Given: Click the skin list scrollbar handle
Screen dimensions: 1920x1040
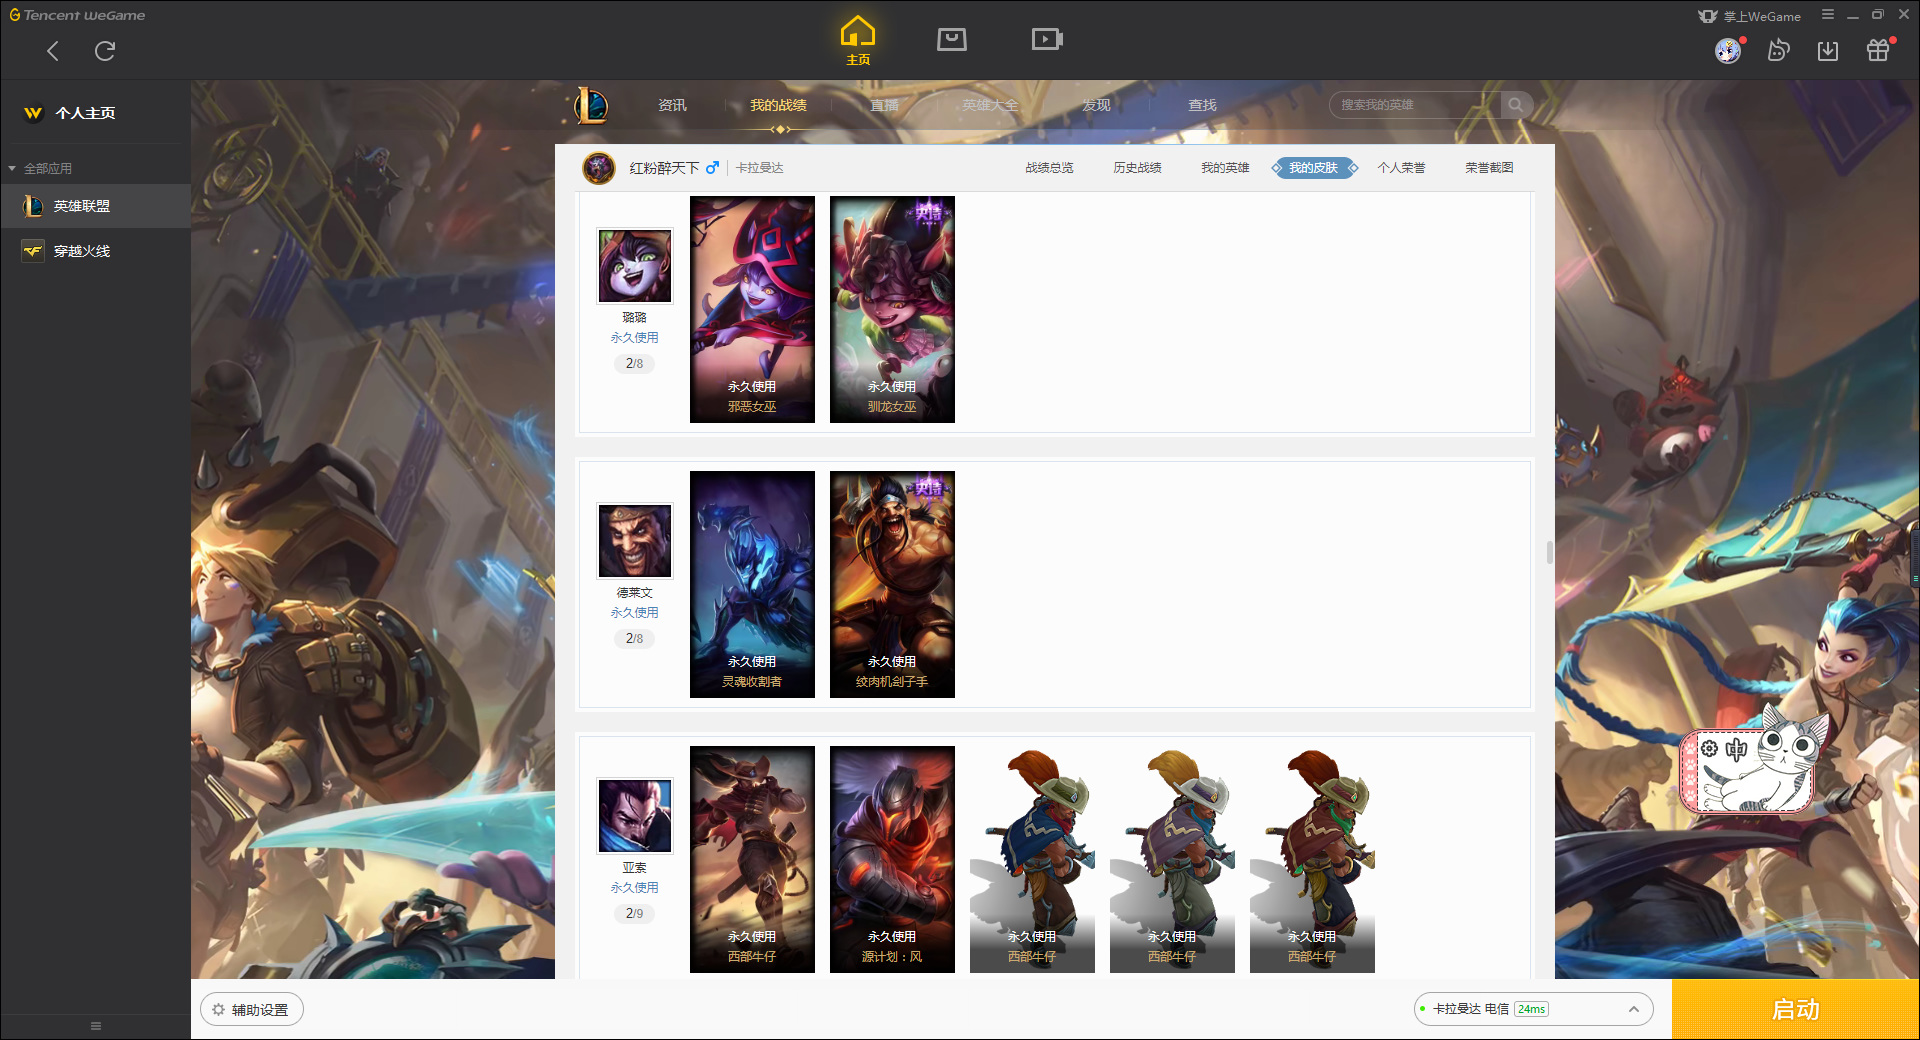Looking at the screenshot, I should click(x=1550, y=552).
